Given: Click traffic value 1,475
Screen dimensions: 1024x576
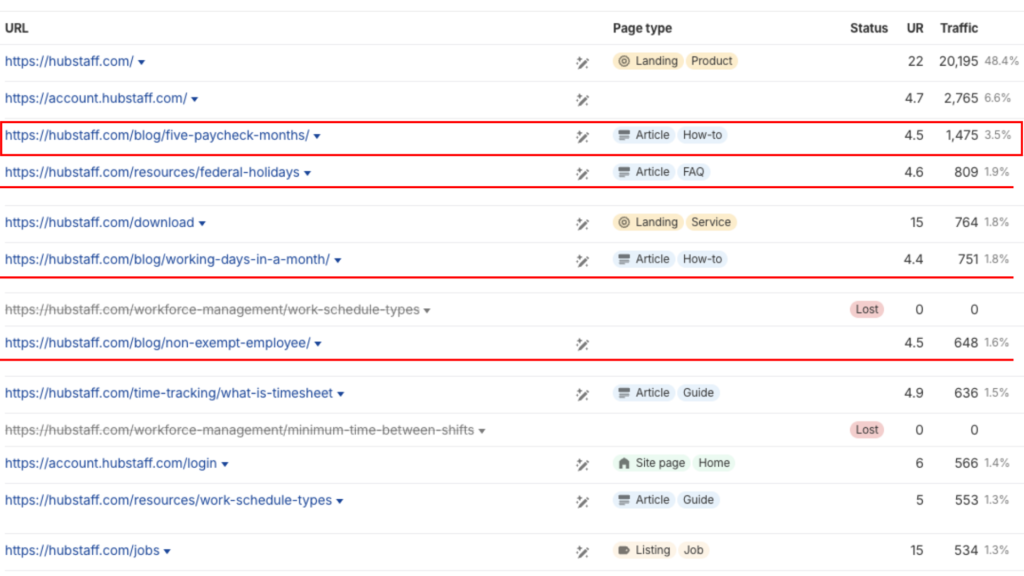Looking at the screenshot, I should point(961,135).
